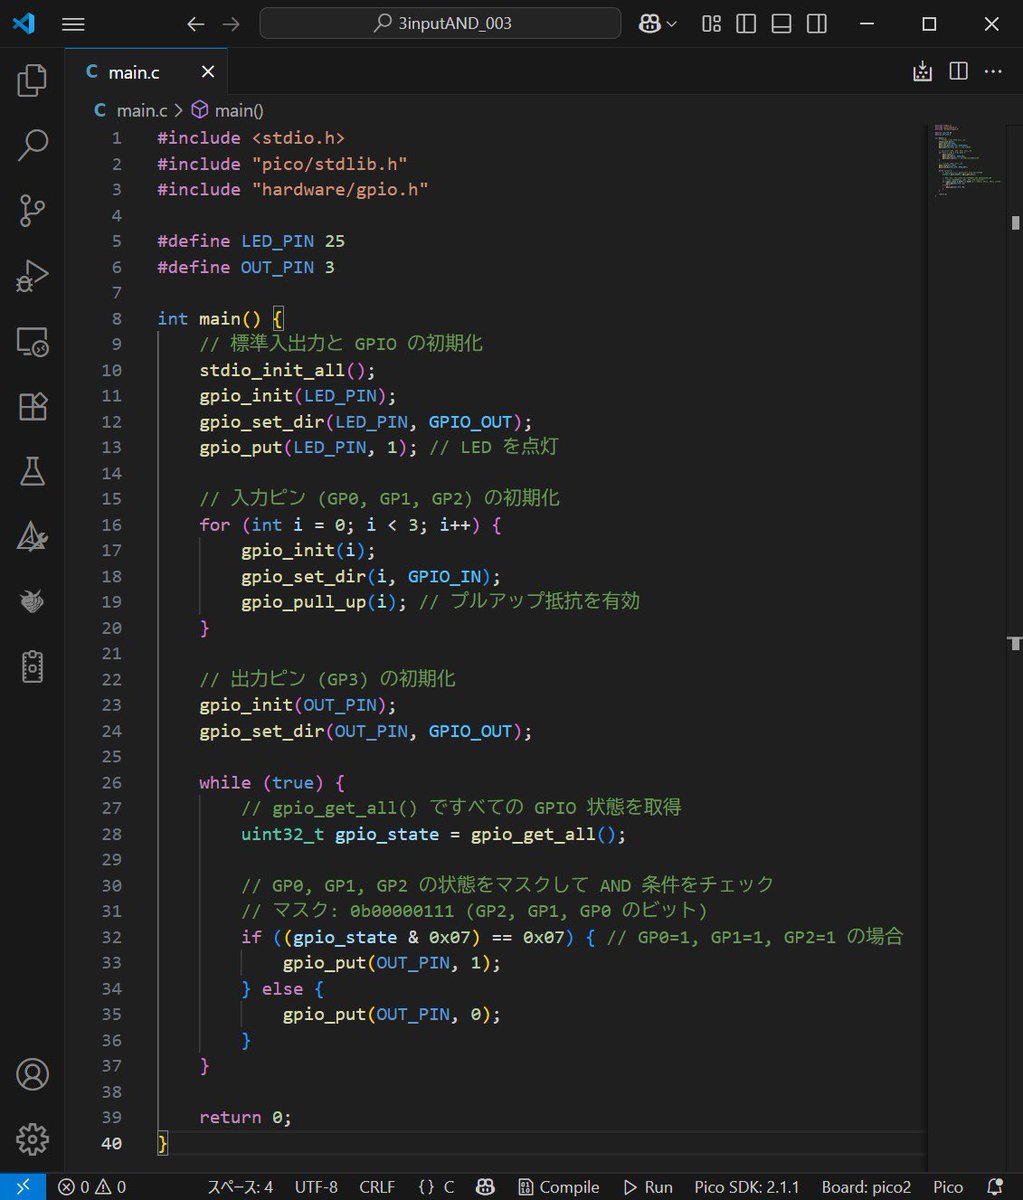
Task: Switch board via Board: pico2
Action: point(866,1187)
